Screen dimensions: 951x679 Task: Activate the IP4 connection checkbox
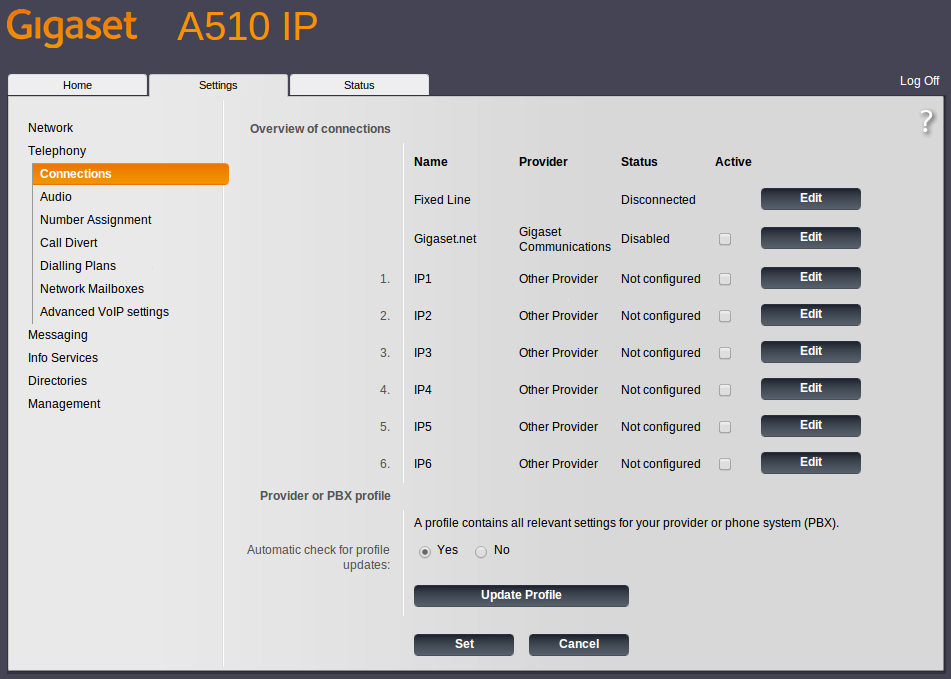tap(725, 390)
